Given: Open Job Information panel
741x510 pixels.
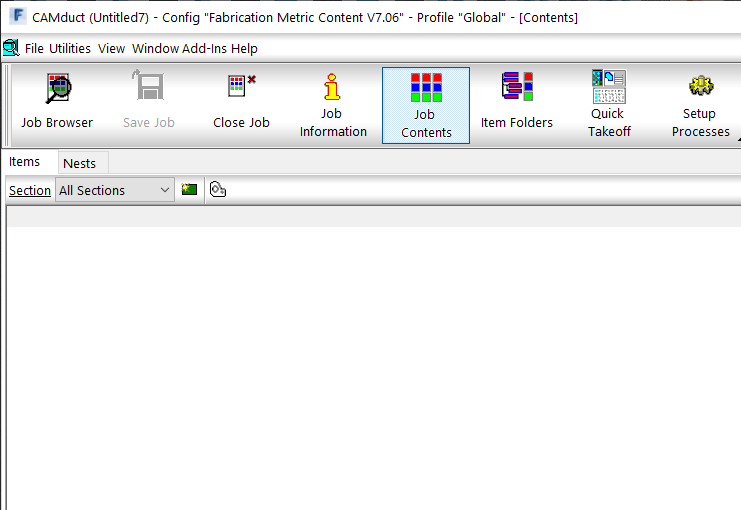Looking at the screenshot, I should pyautogui.click(x=333, y=105).
